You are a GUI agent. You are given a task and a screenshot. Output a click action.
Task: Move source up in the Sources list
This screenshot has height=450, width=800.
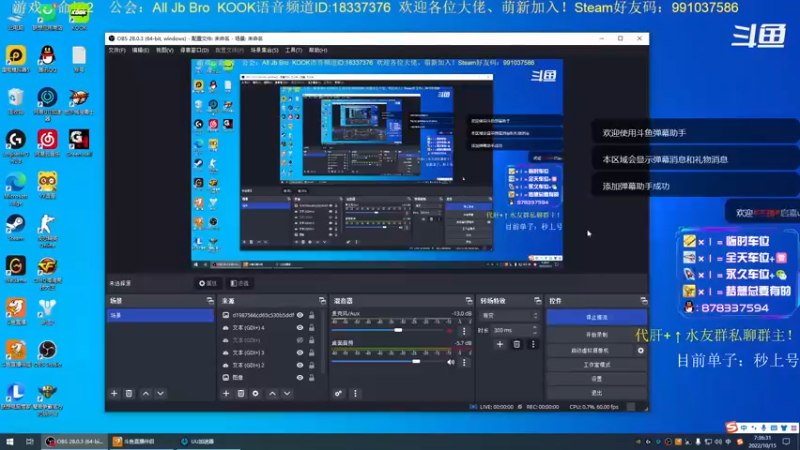[272, 393]
